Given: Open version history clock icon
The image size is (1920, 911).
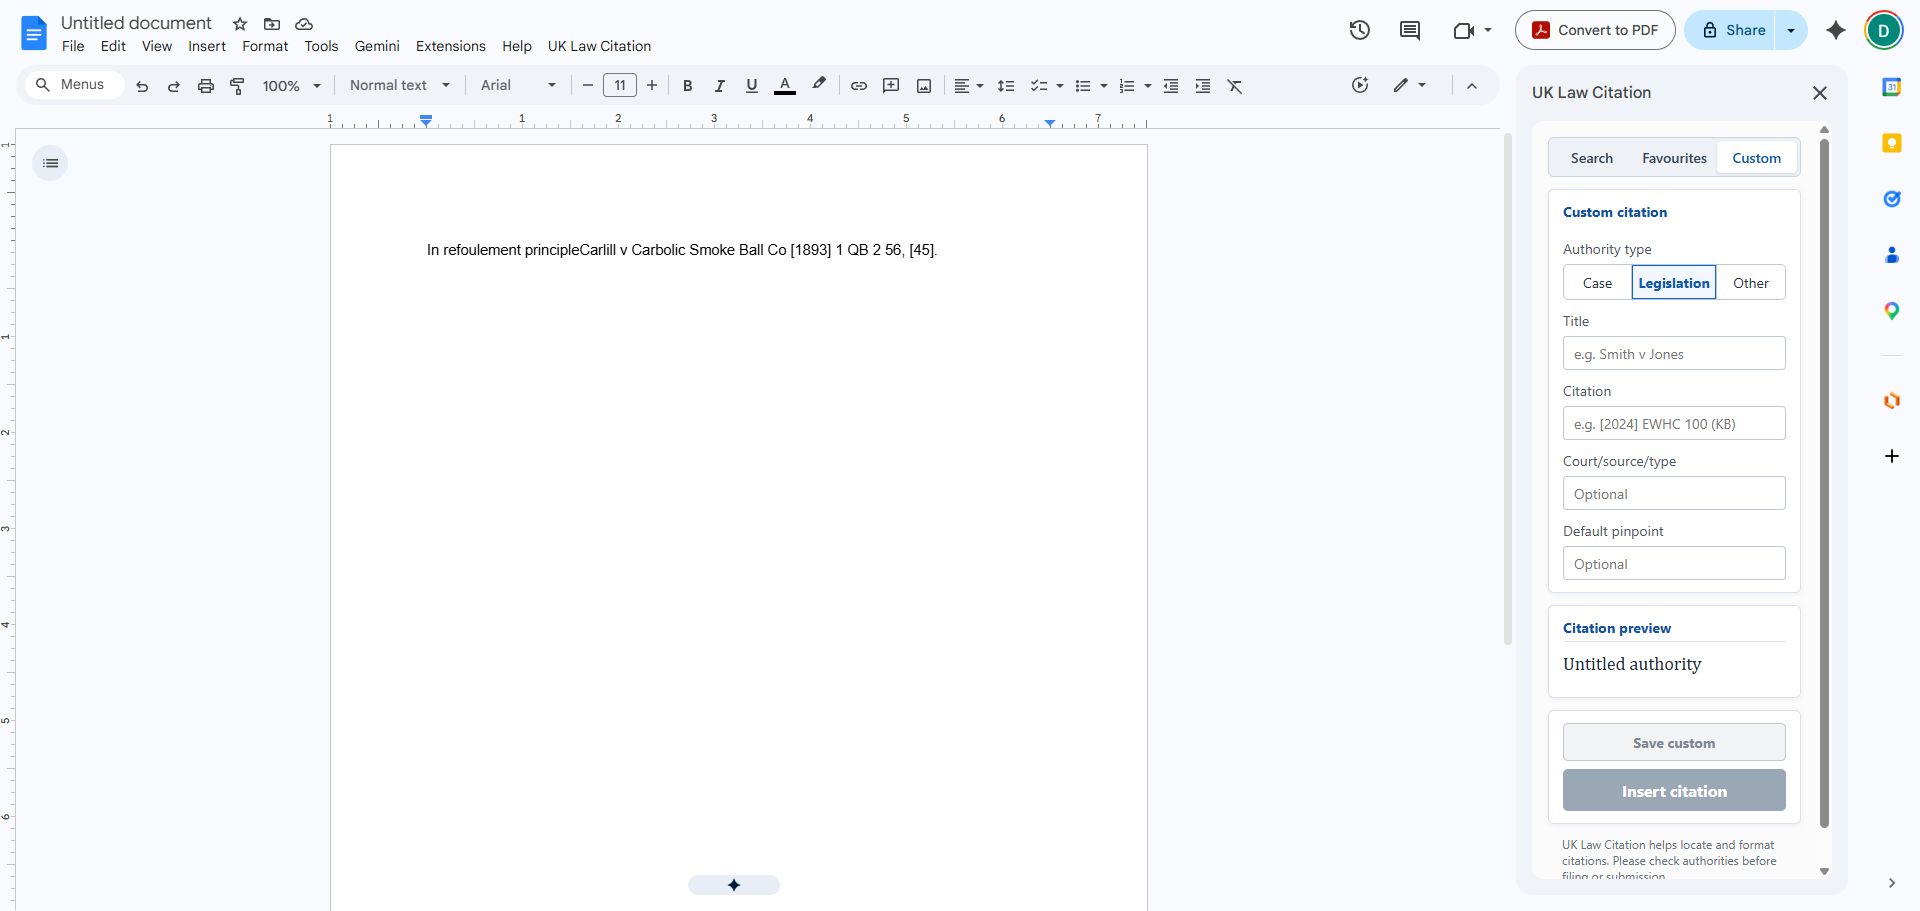Looking at the screenshot, I should (x=1359, y=30).
